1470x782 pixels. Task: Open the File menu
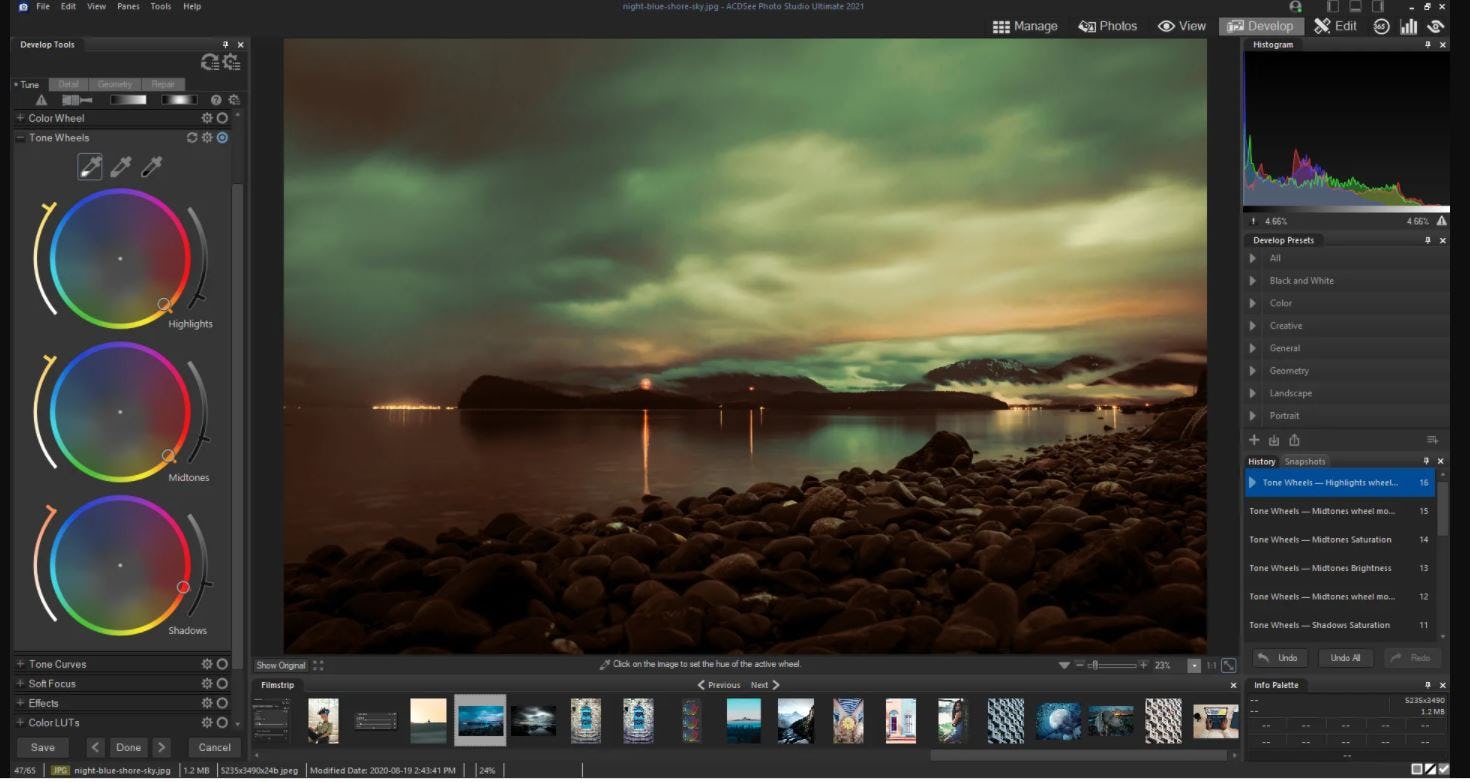click(43, 6)
